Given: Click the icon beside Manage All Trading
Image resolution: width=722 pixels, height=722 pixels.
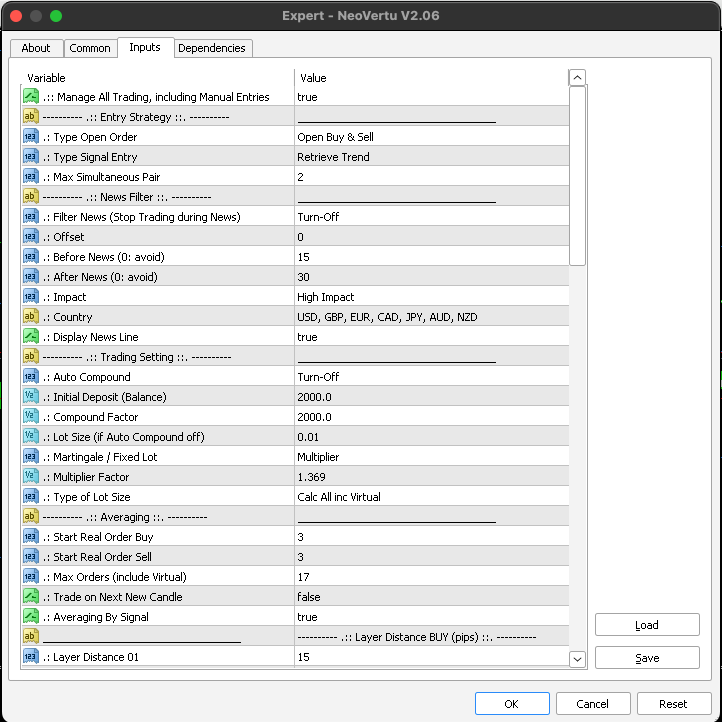Looking at the screenshot, I should [x=30, y=97].
